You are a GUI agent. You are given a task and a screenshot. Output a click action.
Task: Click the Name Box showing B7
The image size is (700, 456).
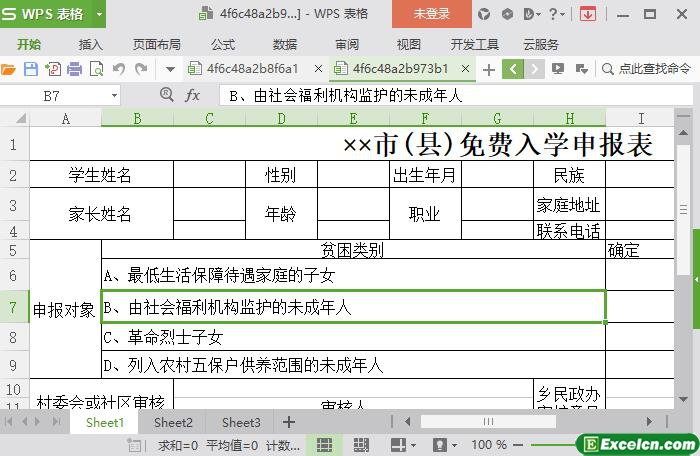tap(51, 96)
